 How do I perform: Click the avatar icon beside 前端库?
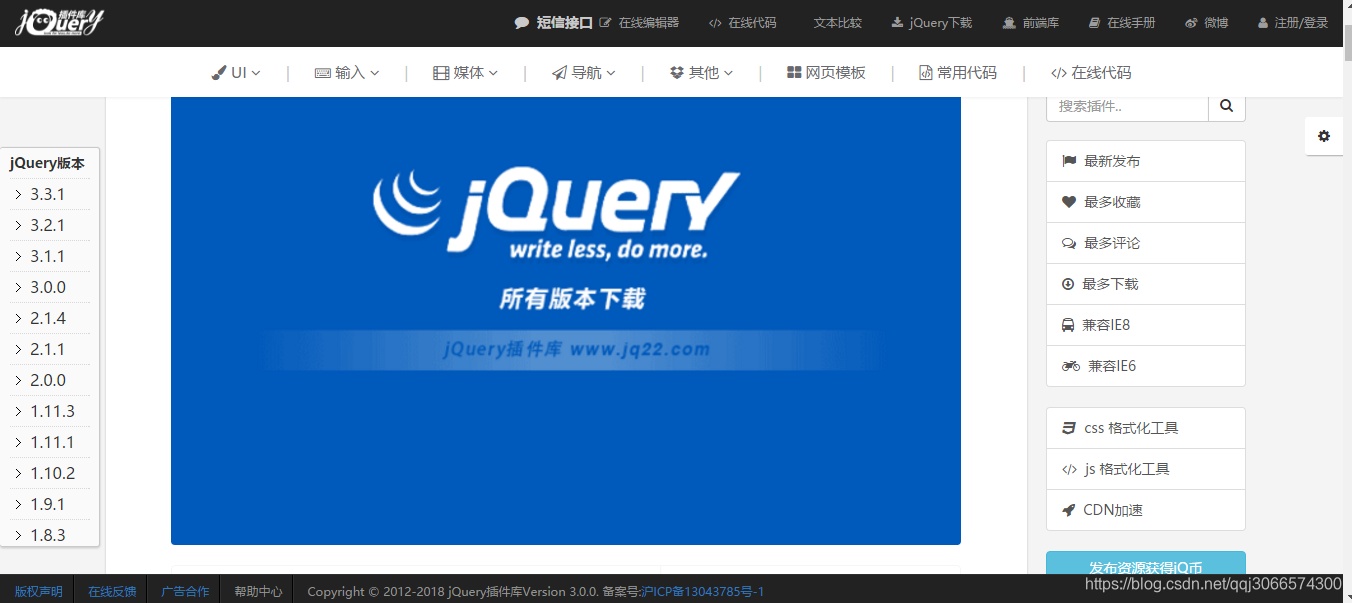[x=1009, y=22]
